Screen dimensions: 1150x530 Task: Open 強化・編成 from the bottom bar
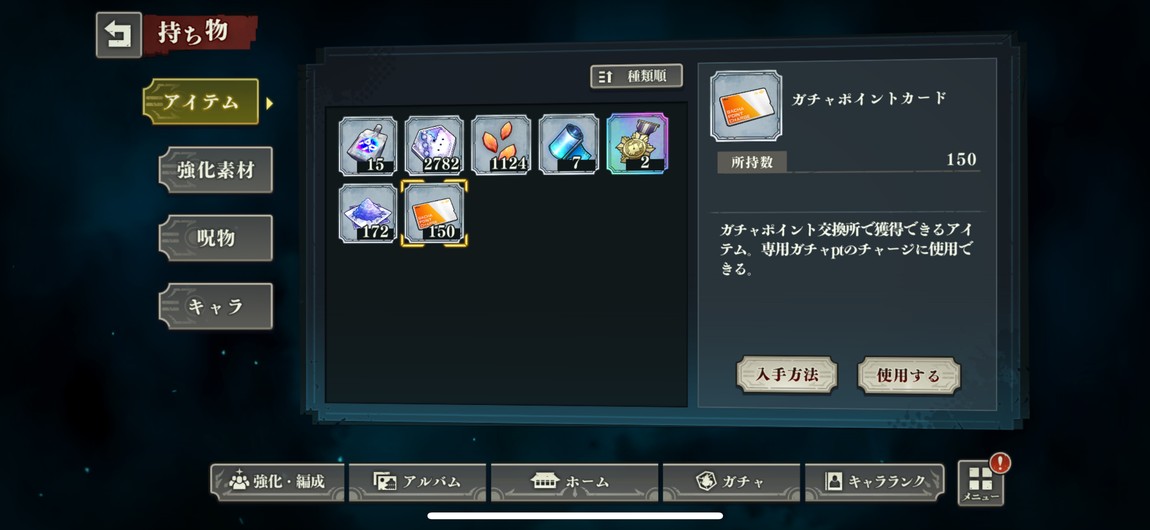(x=277, y=482)
